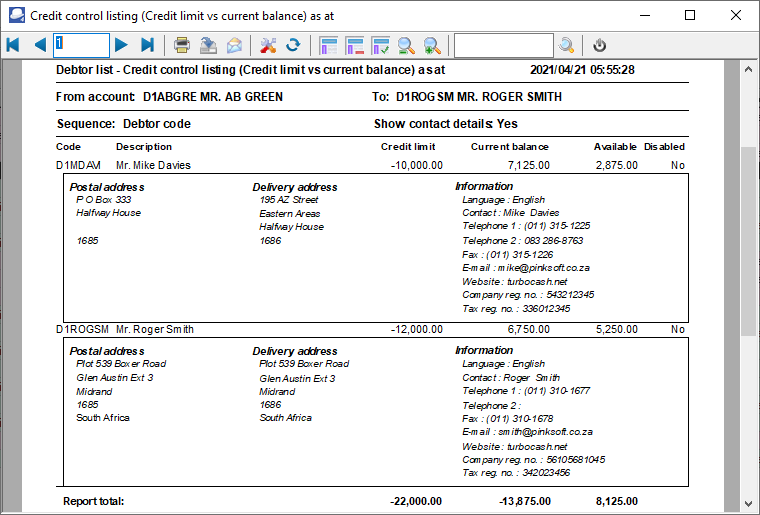Go to the first report page
Image resolution: width=760 pixels, height=515 pixels.
pyautogui.click(x=13, y=45)
